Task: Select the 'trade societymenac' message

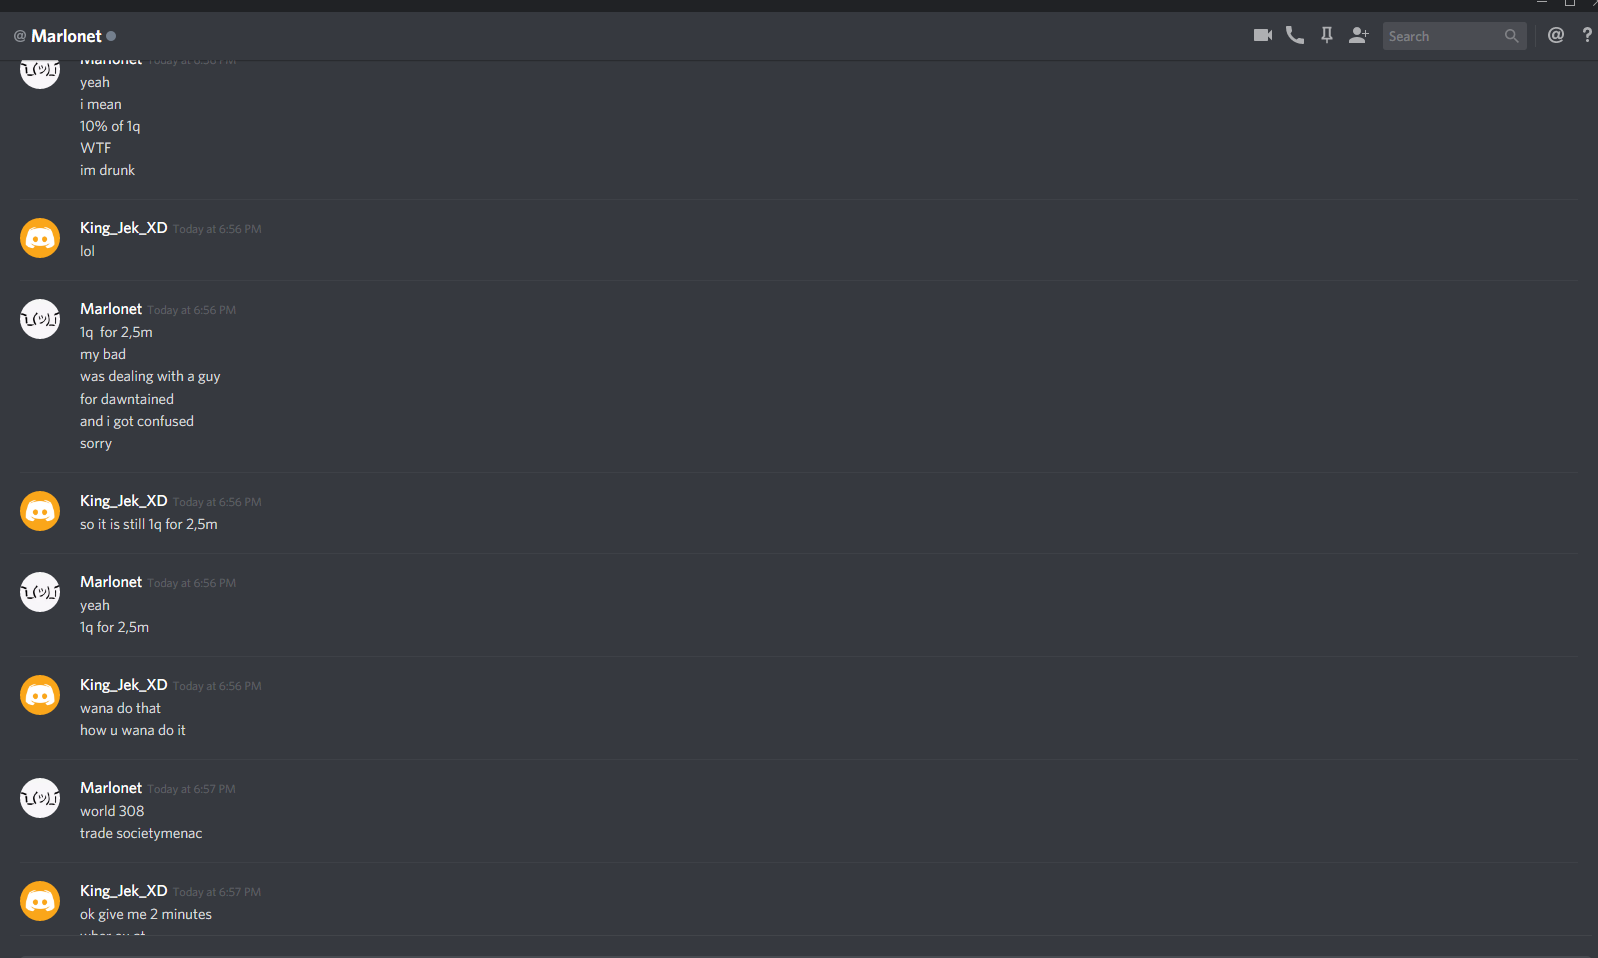Action: 141,833
